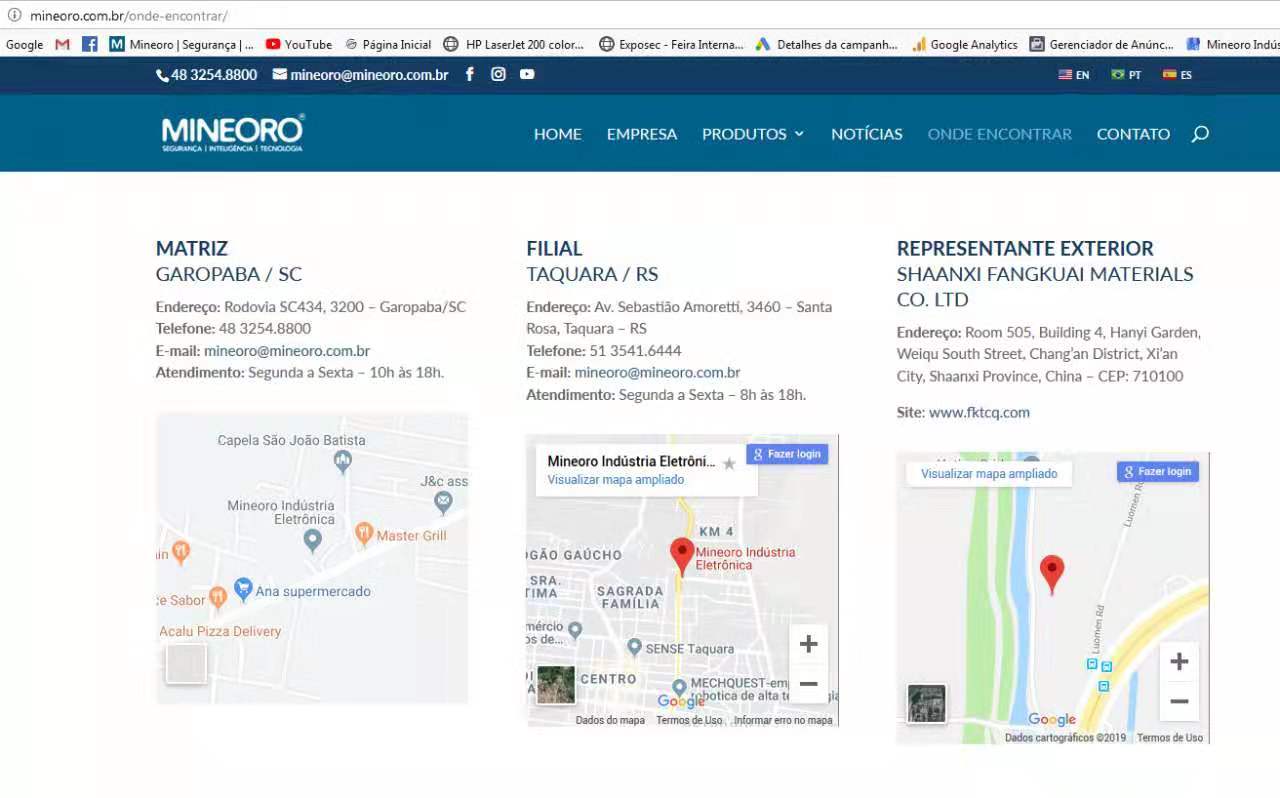Select ONDE ENCONTRAR menu item
This screenshot has height=798, width=1280.
(x=1000, y=134)
